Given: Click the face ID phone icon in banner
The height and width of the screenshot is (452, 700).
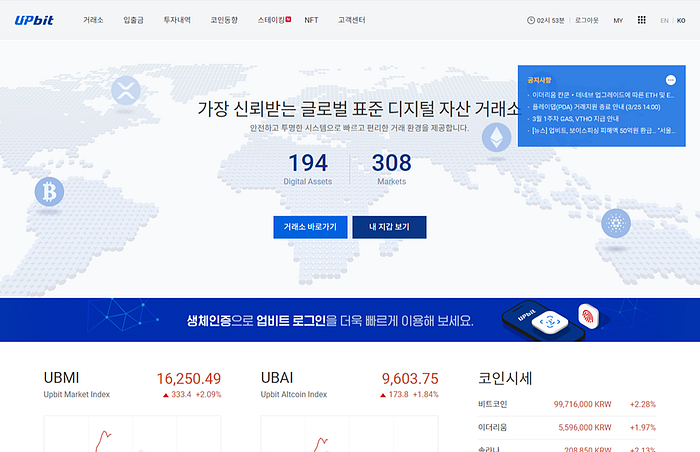Looking at the screenshot, I should coord(549,322).
